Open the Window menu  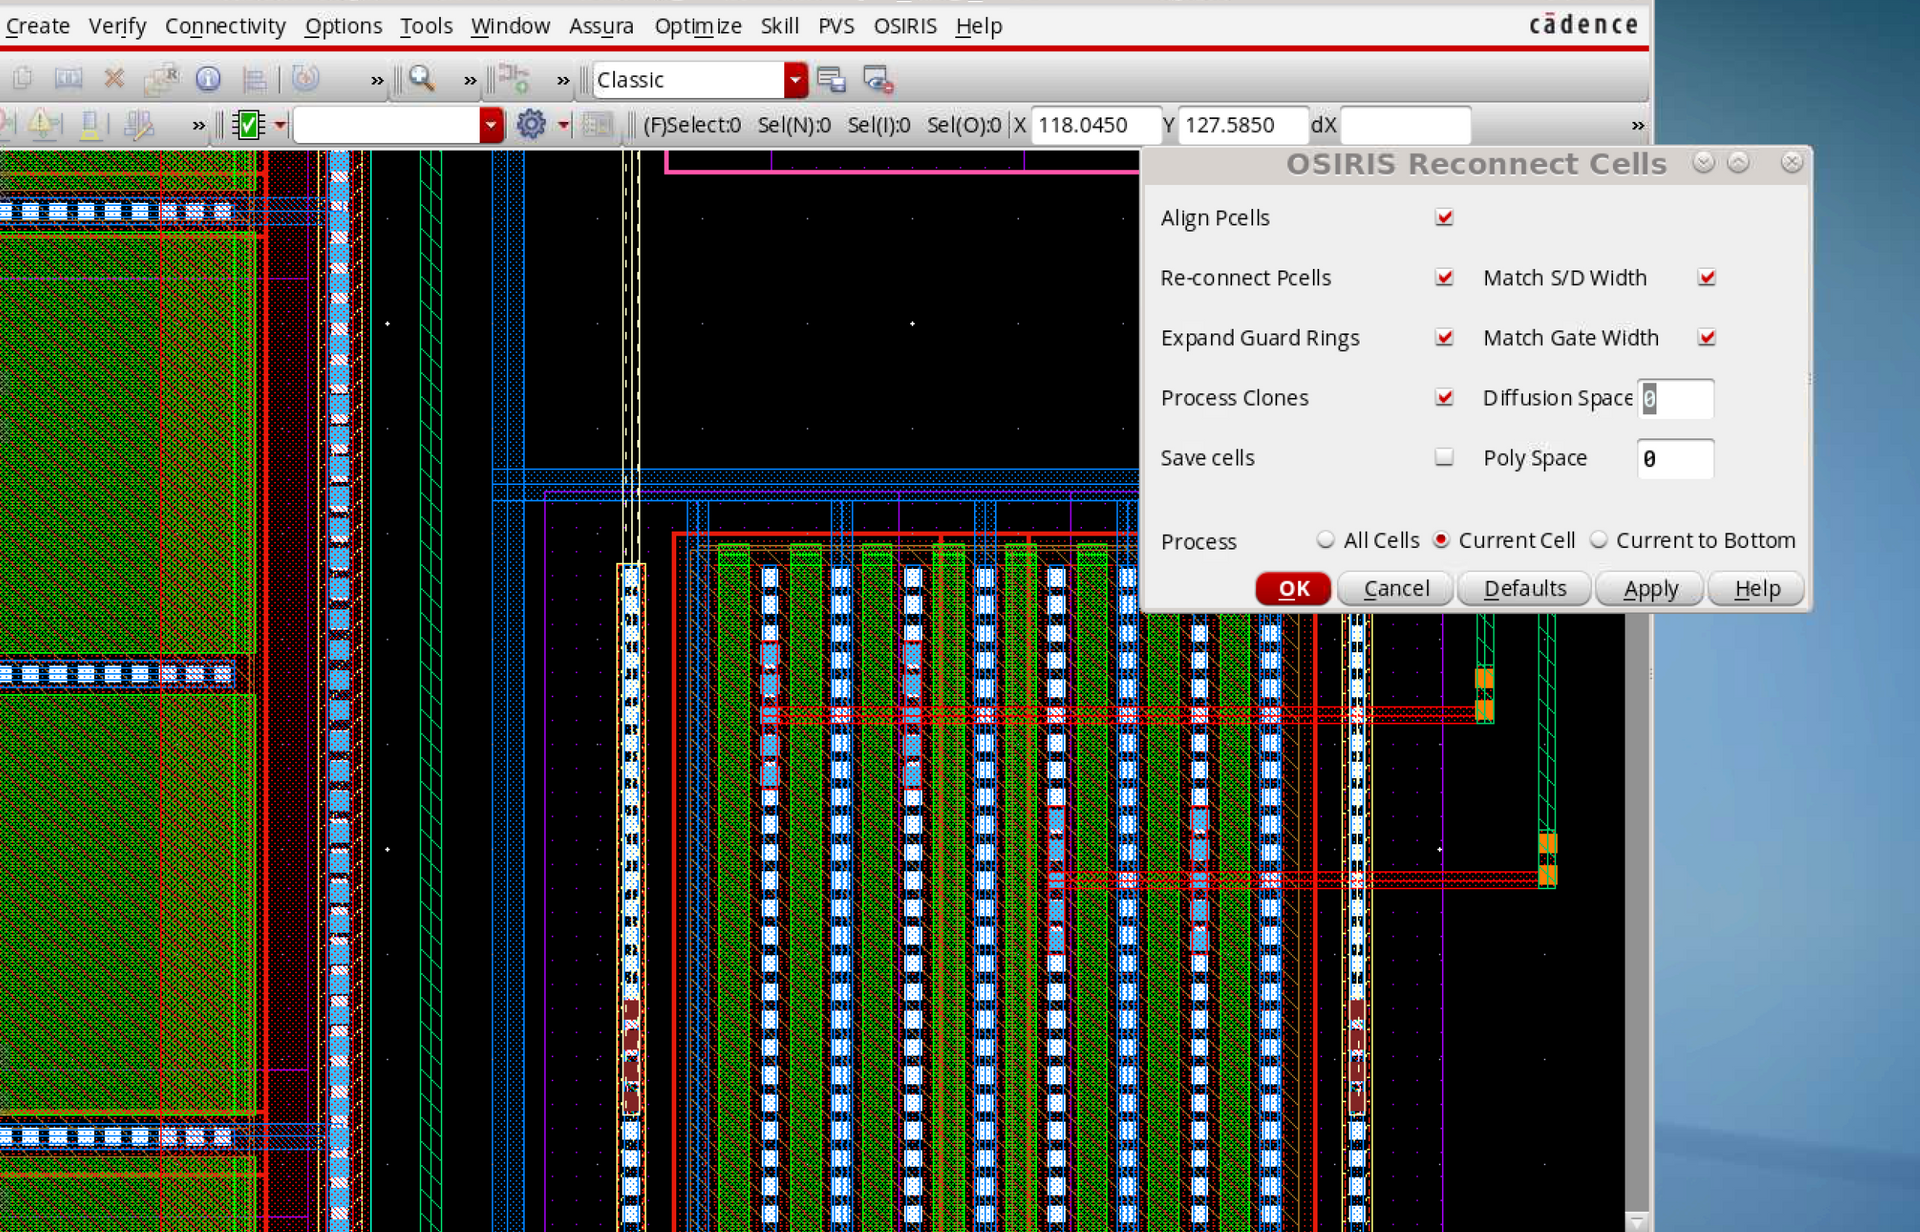[x=510, y=26]
